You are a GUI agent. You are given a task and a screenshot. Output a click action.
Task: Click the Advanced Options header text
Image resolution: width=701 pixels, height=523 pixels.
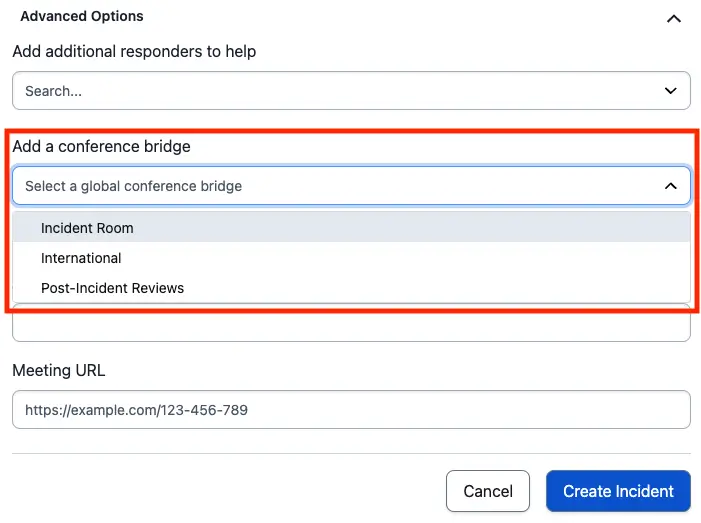point(82,16)
